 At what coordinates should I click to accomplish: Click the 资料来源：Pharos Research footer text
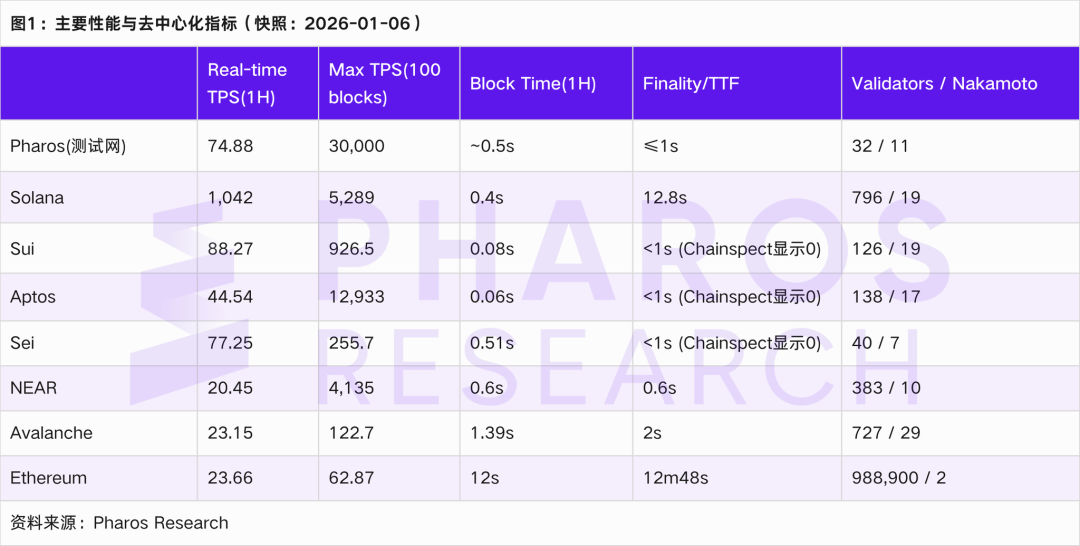point(119,523)
